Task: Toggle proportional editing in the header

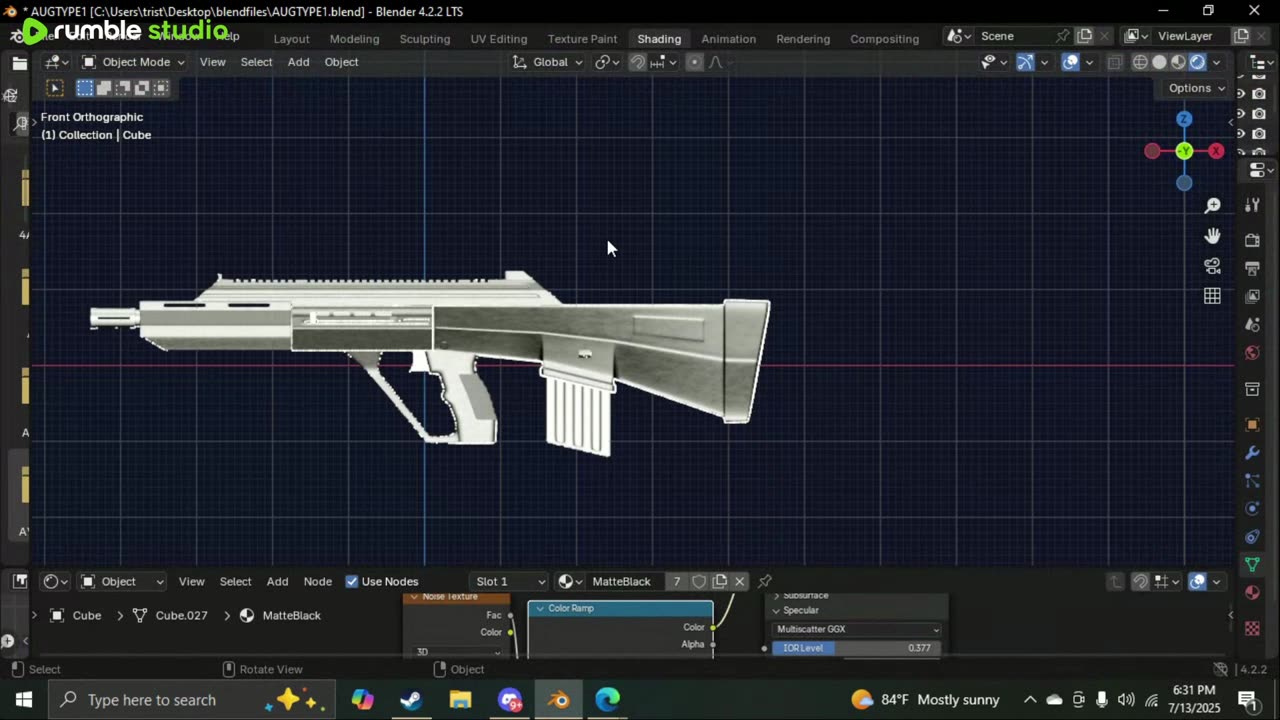Action: click(694, 62)
